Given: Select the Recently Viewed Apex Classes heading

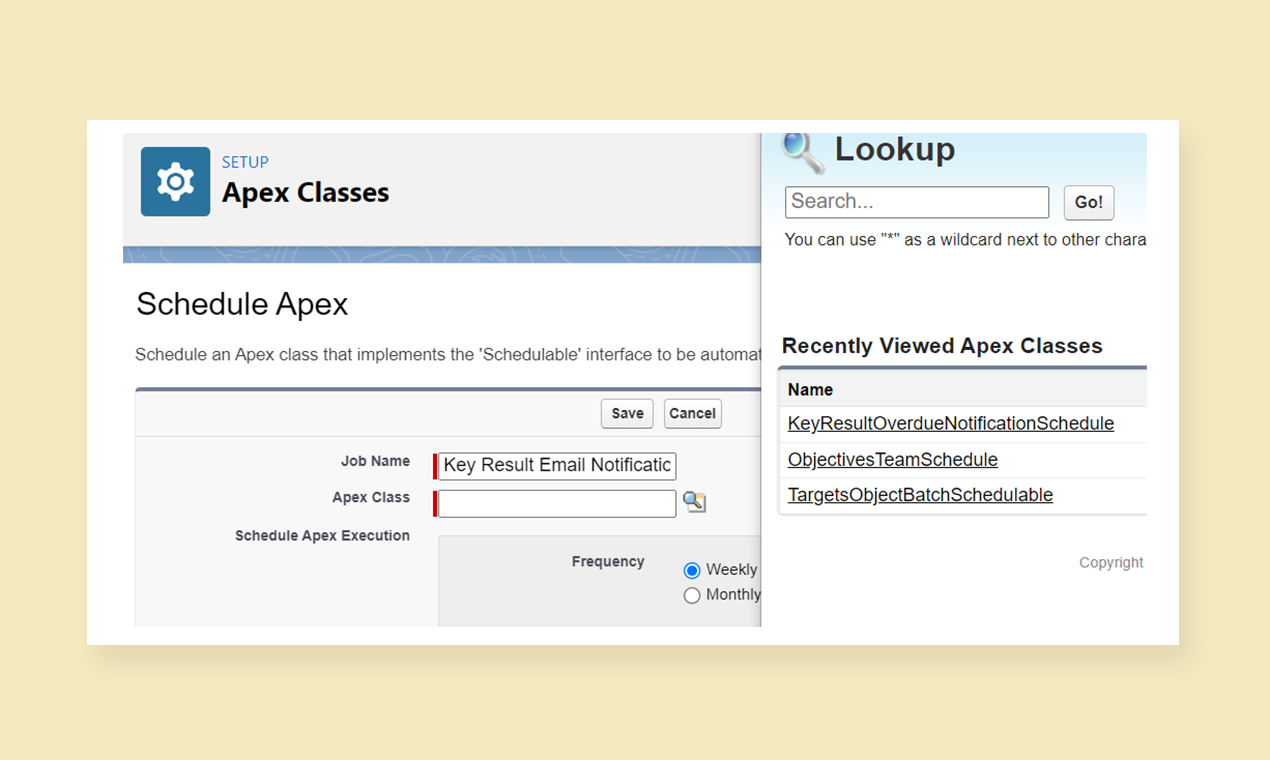Looking at the screenshot, I should click(x=942, y=345).
